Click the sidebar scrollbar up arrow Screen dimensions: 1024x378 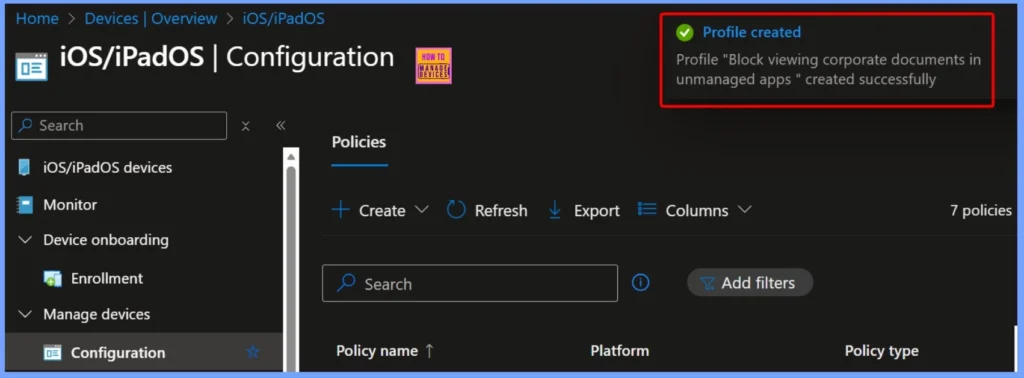point(291,156)
